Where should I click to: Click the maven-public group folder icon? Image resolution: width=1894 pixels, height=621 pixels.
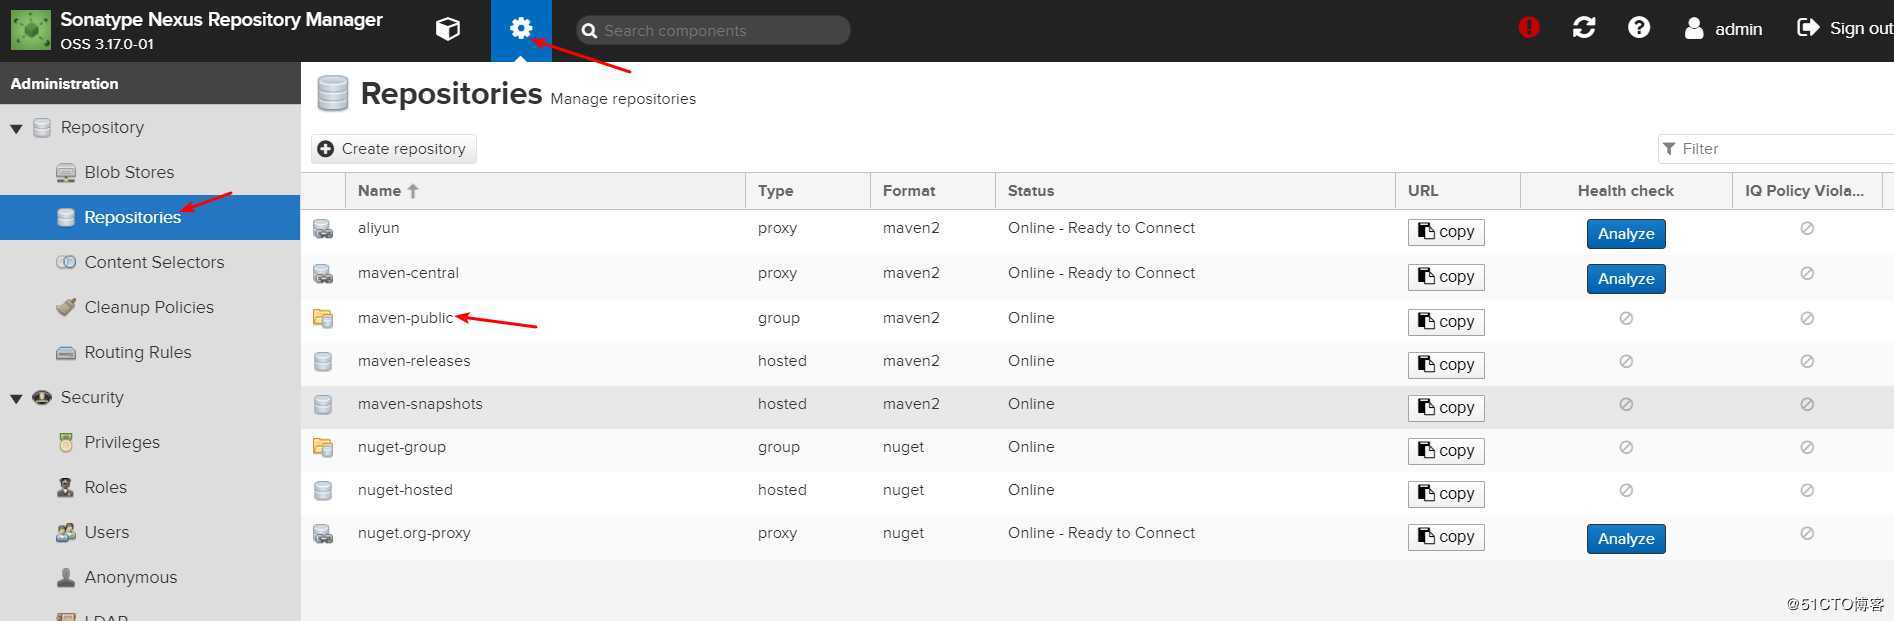pos(323,318)
